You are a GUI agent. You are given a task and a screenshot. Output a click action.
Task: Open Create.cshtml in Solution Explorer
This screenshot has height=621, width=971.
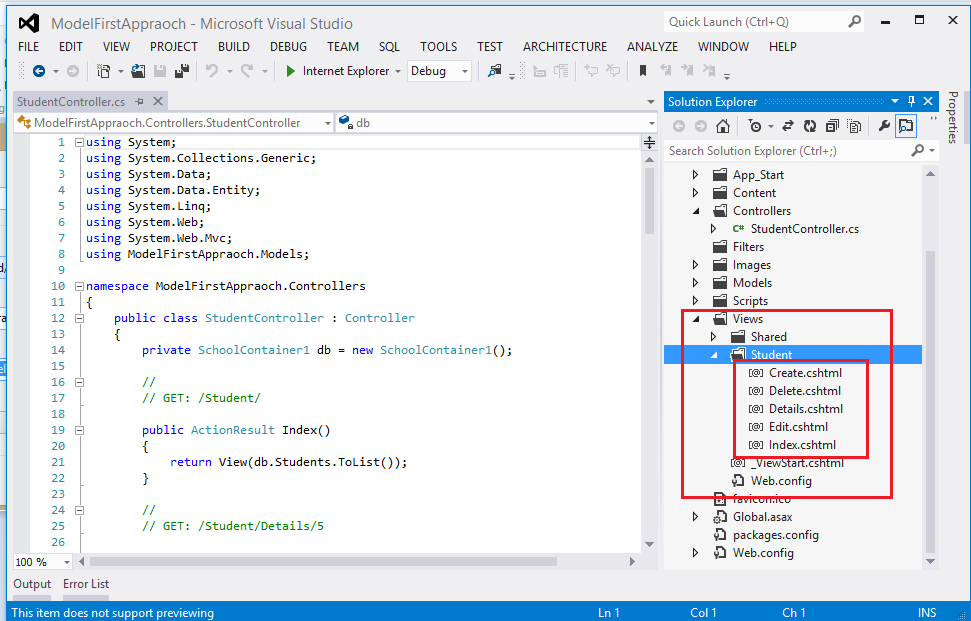(x=805, y=373)
